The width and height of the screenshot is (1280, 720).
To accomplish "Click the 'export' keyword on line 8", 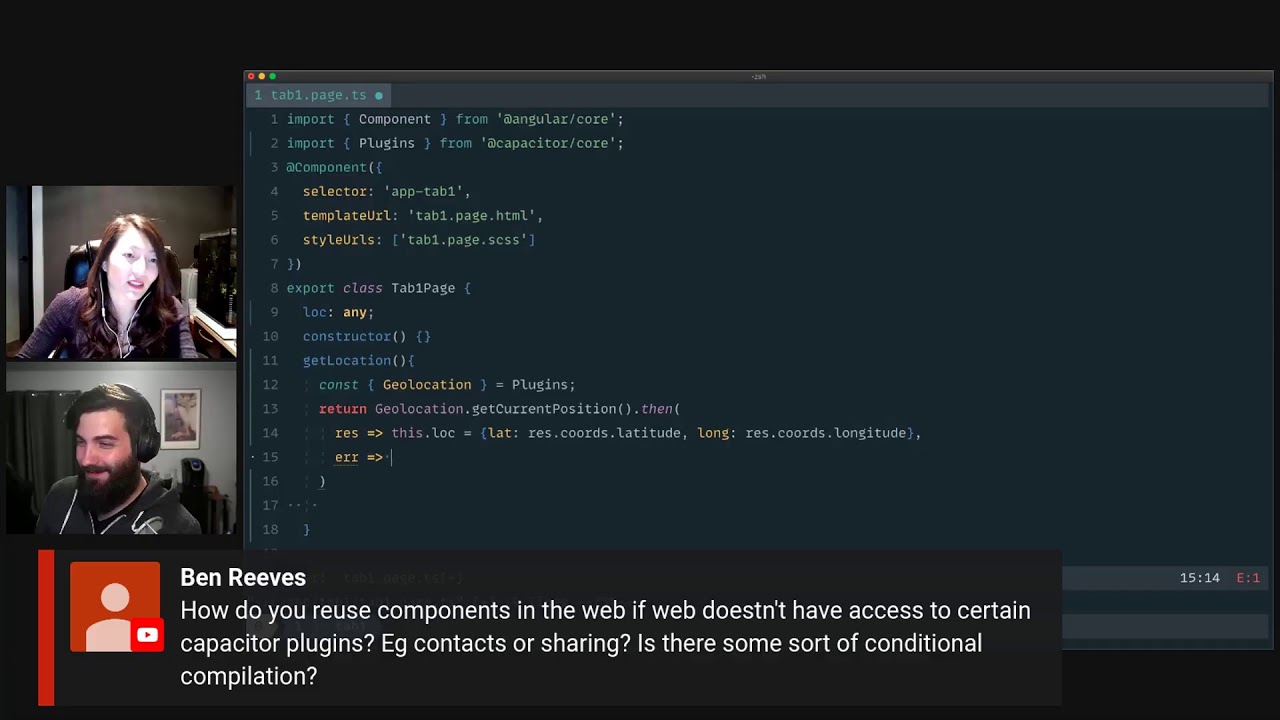I will click(x=311, y=288).
